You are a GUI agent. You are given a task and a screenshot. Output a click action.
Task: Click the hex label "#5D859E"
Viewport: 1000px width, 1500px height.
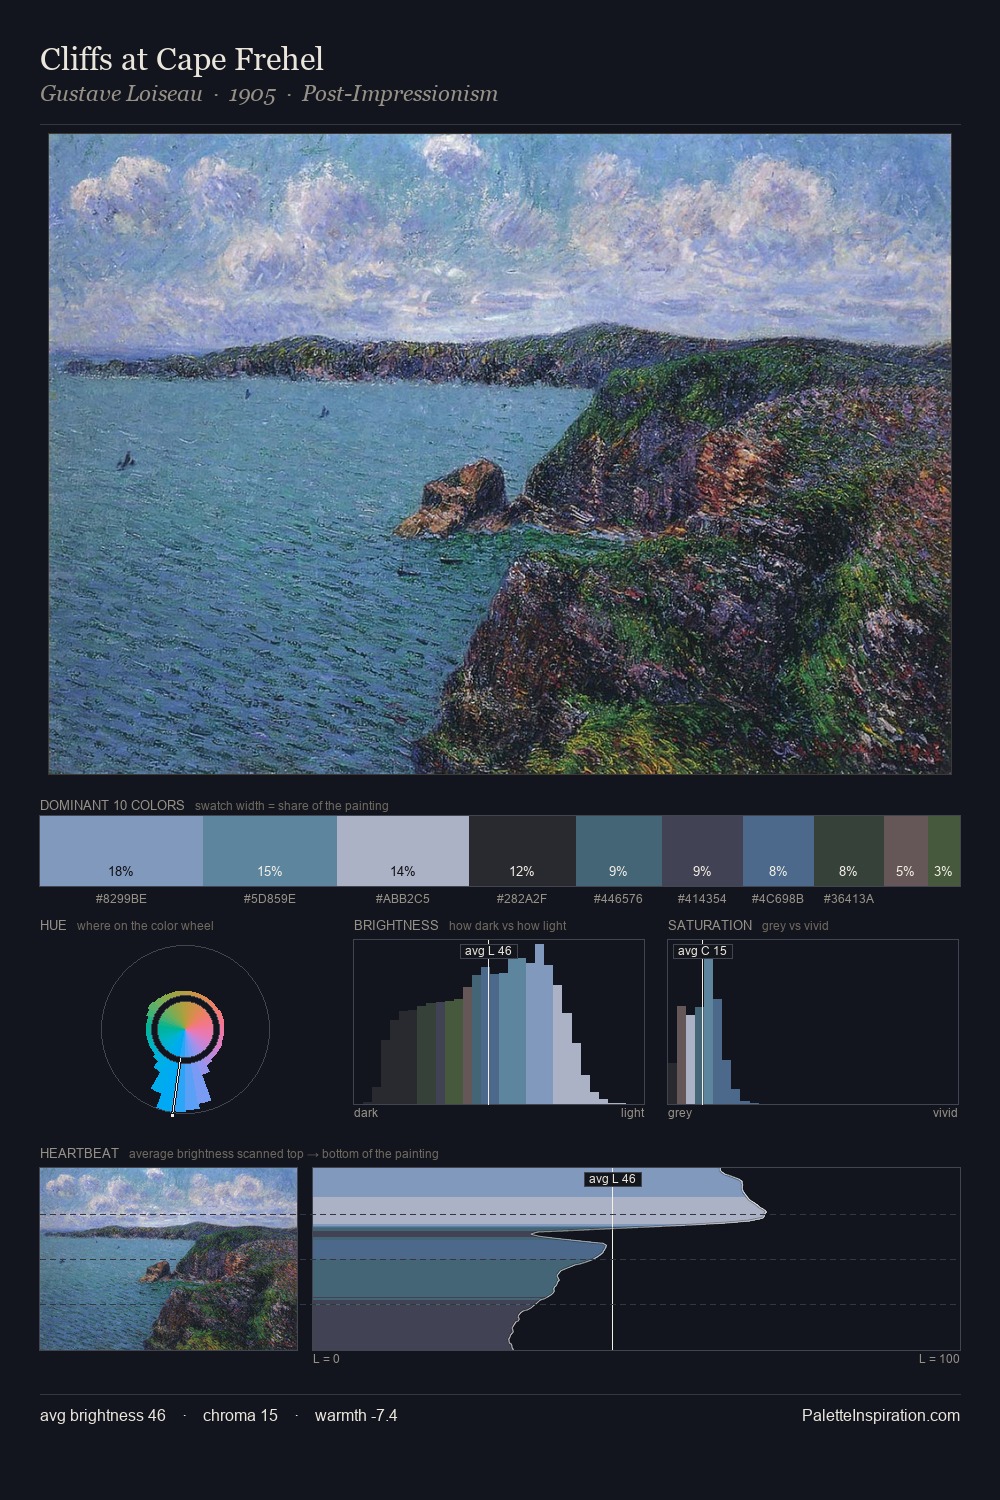[270, 898]
